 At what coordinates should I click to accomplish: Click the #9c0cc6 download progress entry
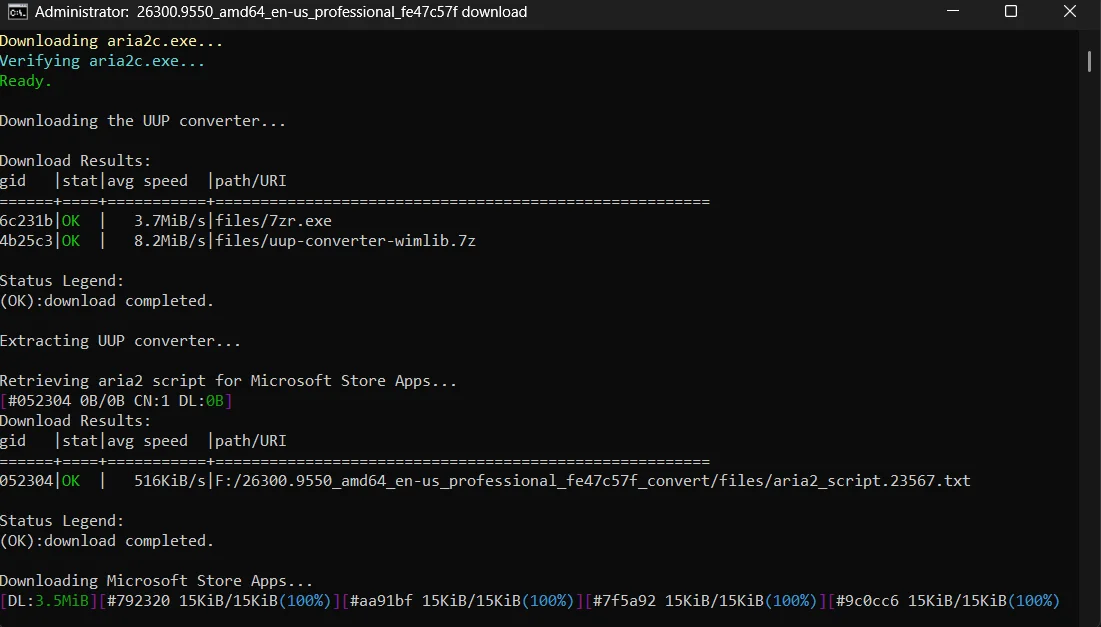[x=944, y=601]
